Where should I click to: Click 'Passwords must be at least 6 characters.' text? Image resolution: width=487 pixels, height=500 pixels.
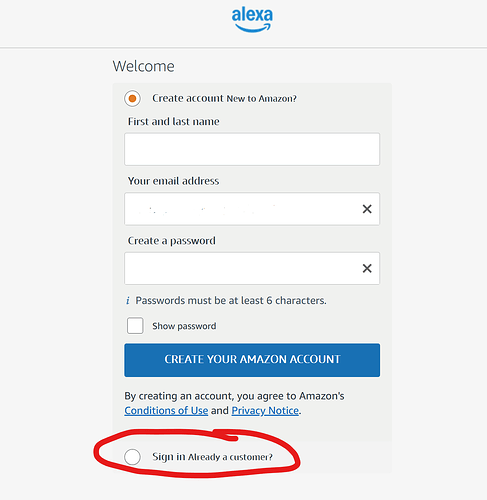pyautogui.click(x=231, y=301)
